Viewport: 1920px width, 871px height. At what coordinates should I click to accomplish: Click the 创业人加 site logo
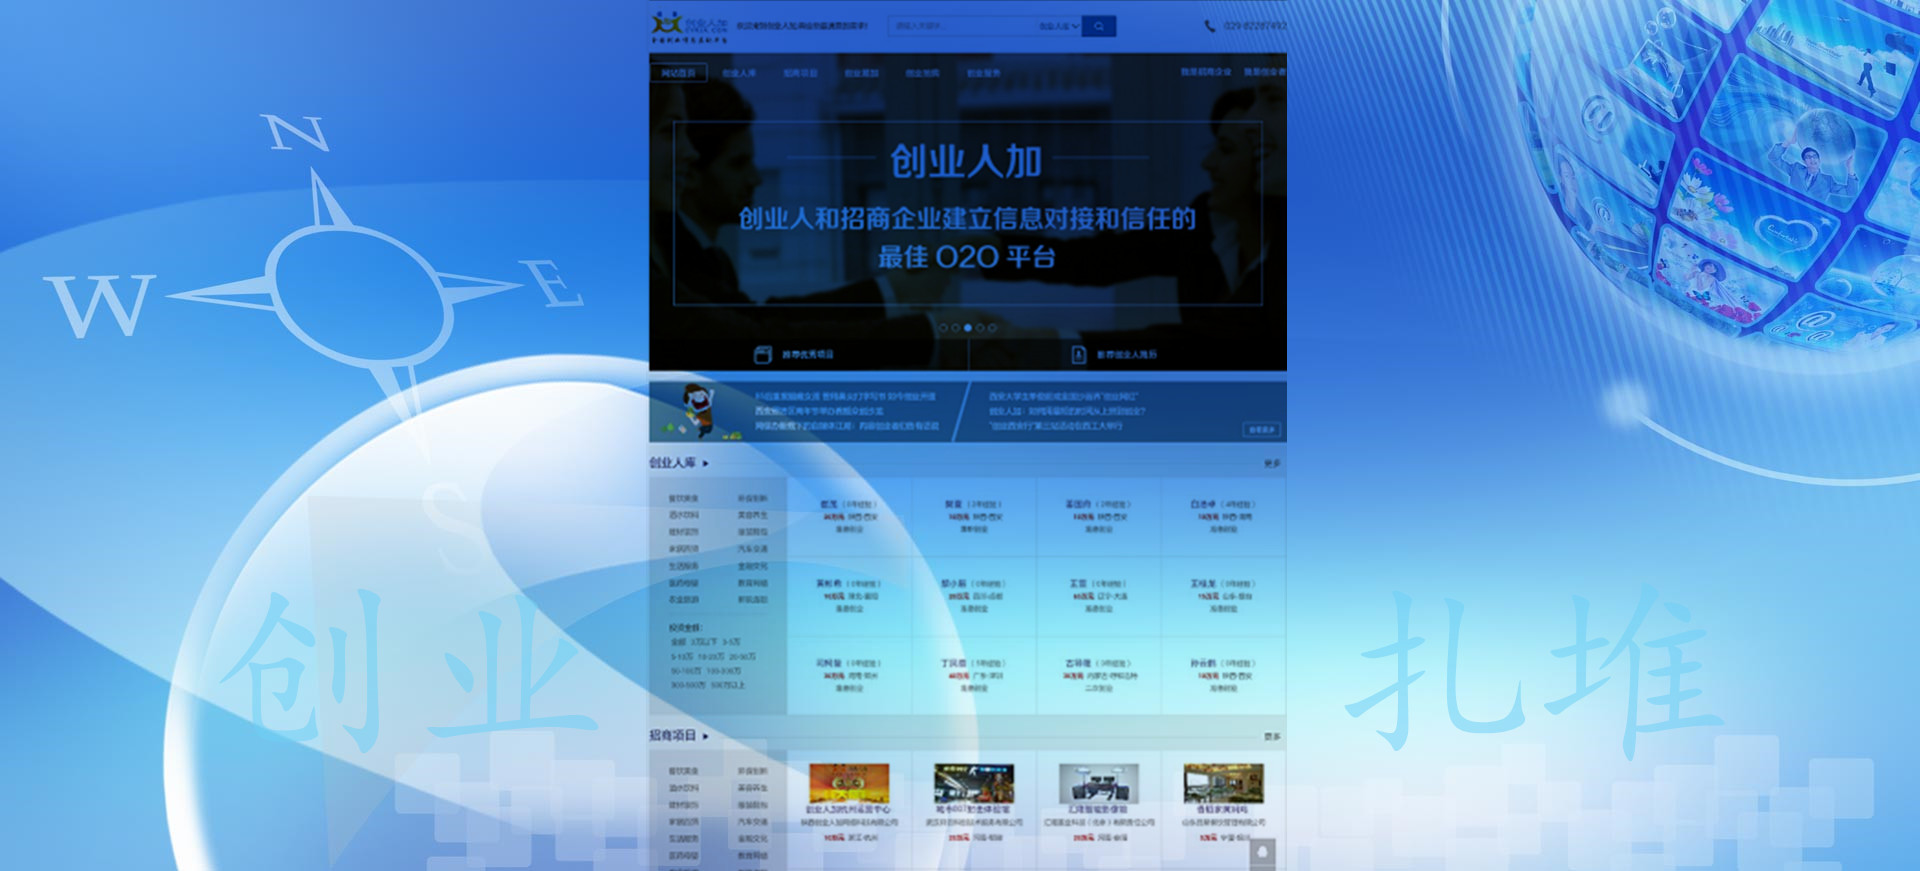pos(689,27)
